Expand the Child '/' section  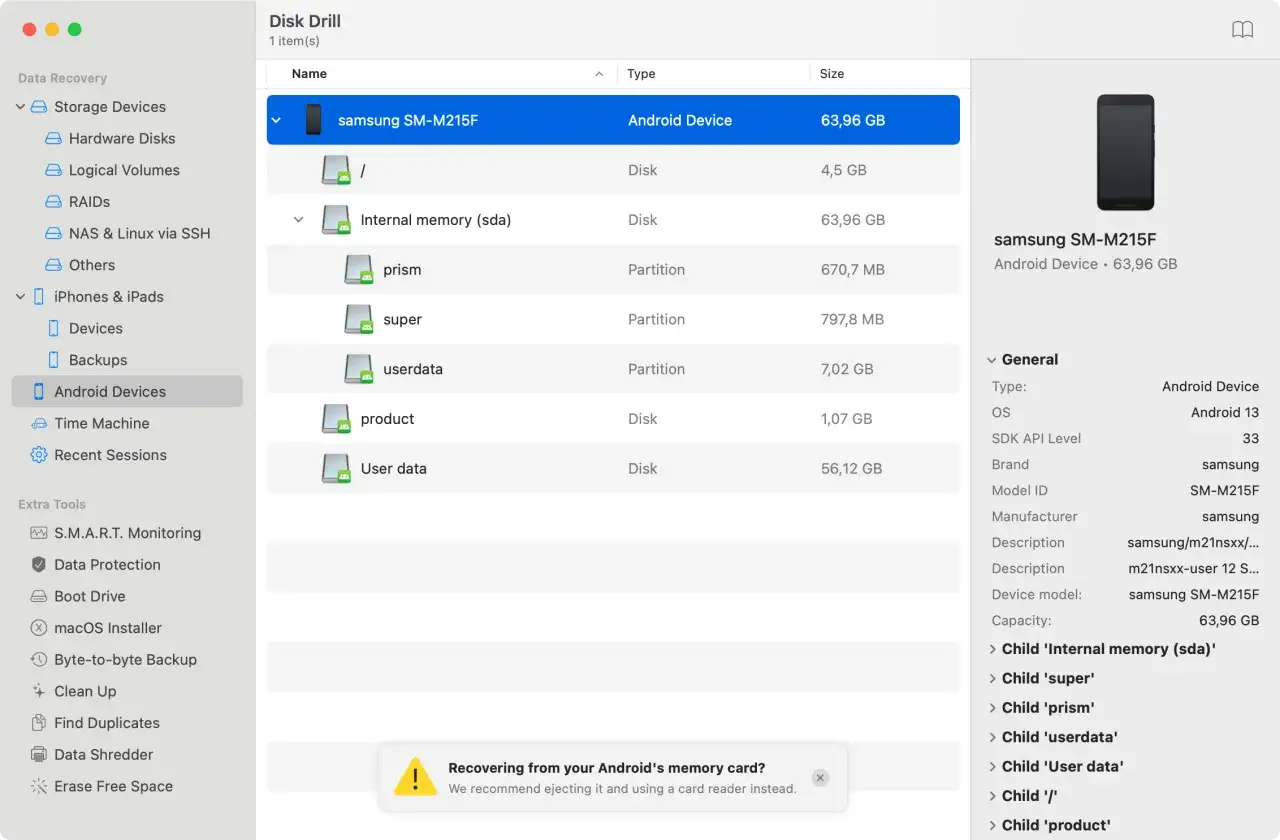coord(992,796)
